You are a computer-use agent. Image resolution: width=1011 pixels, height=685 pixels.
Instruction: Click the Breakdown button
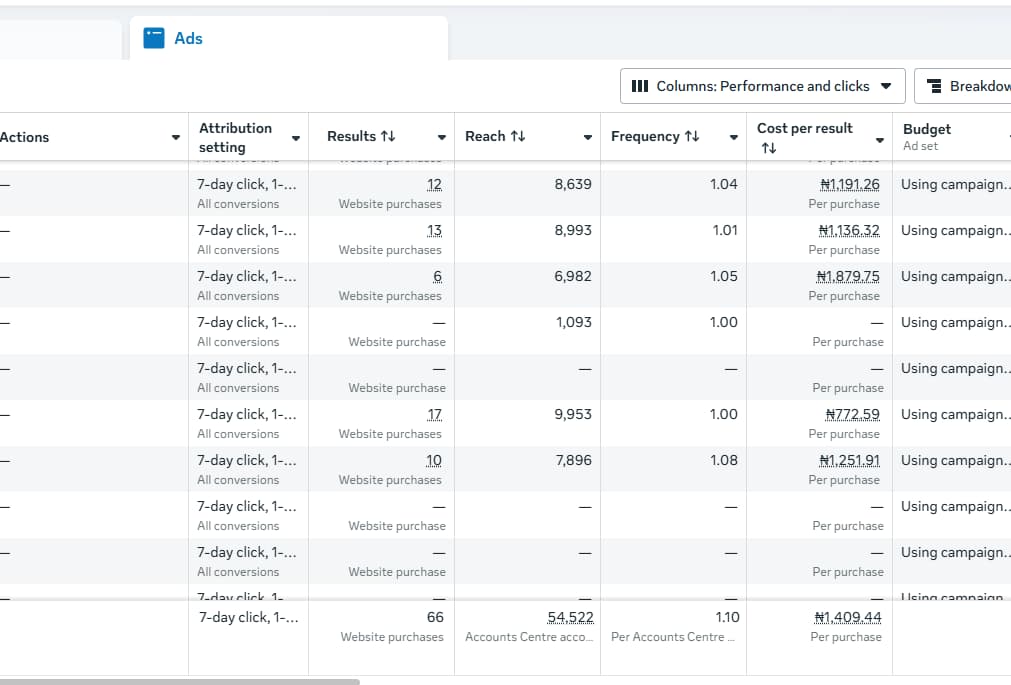pos(975,86)
